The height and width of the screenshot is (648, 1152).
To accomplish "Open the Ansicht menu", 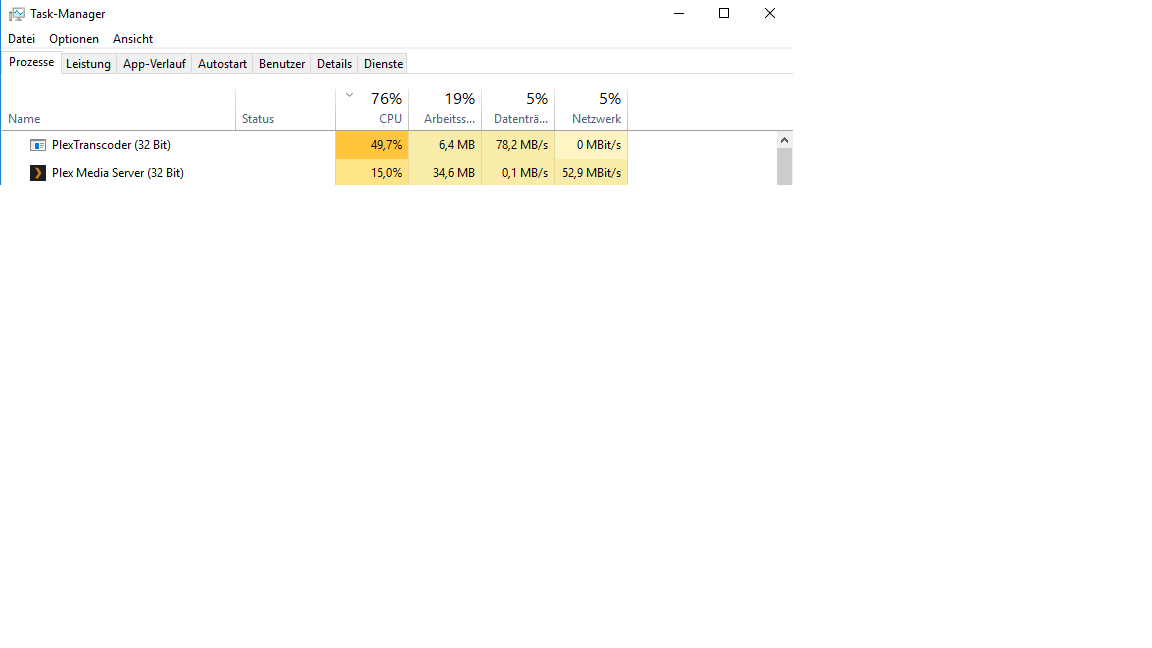I will tap(133, 39).
